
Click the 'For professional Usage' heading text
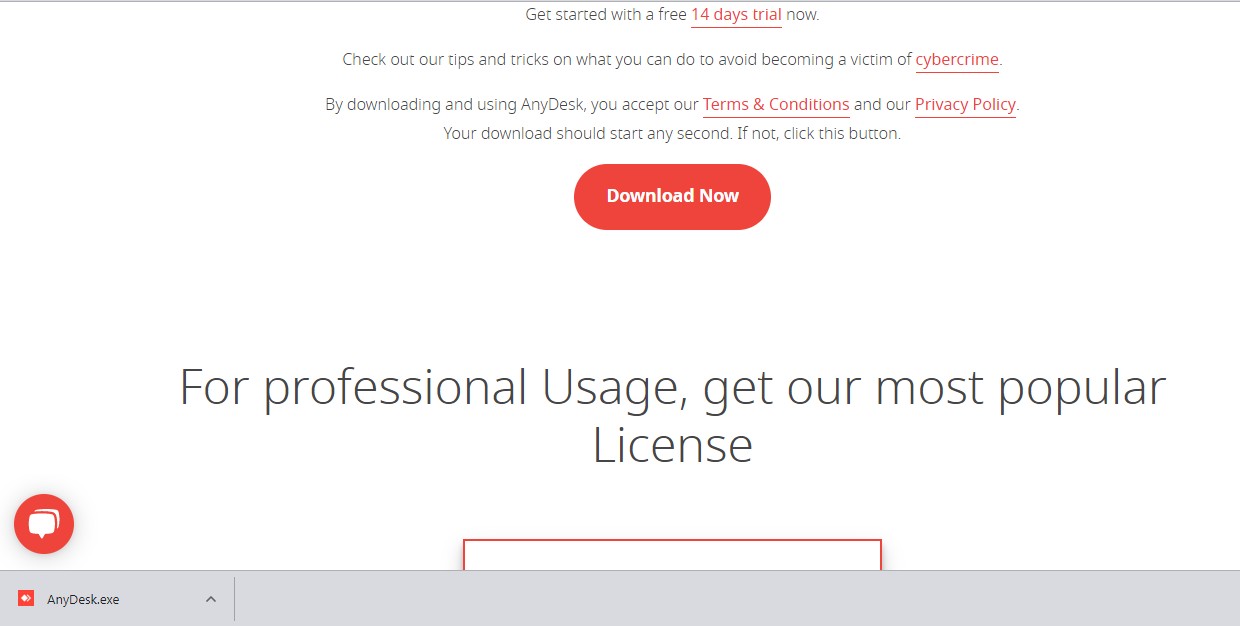[672, 415]
